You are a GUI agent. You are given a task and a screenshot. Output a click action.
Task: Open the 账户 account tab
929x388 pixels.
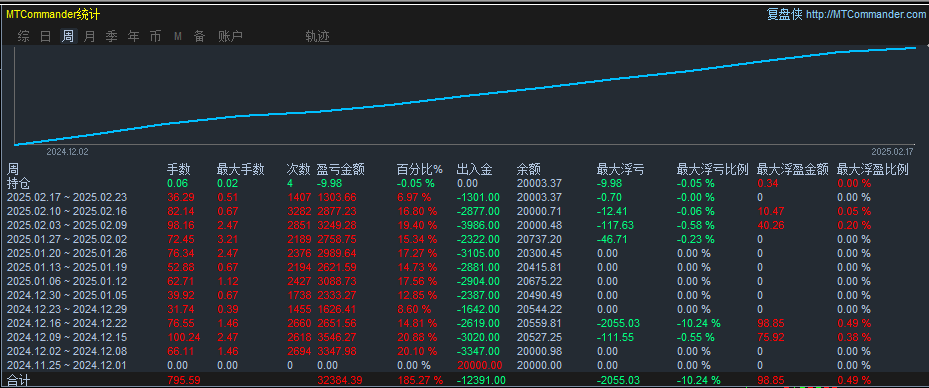click(x=230, y=37)
